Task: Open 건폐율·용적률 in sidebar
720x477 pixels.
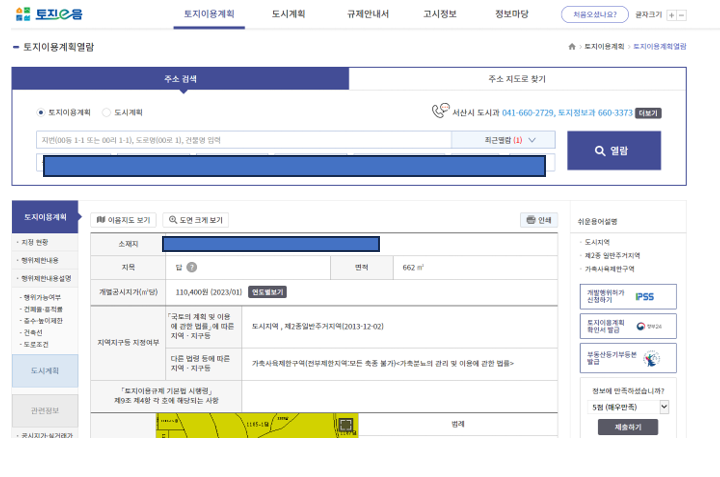Action: (x=43, y=309)
